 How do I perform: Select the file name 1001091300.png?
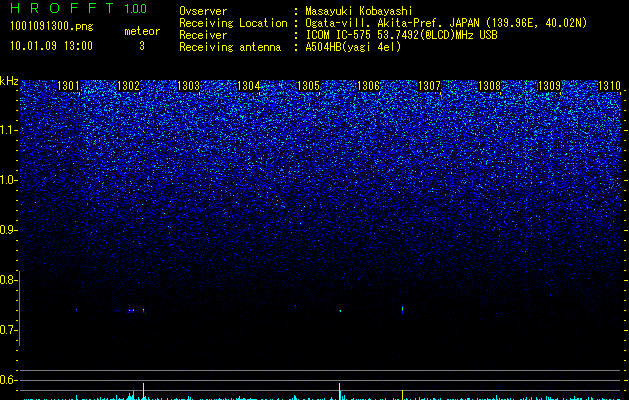(52, 26)
